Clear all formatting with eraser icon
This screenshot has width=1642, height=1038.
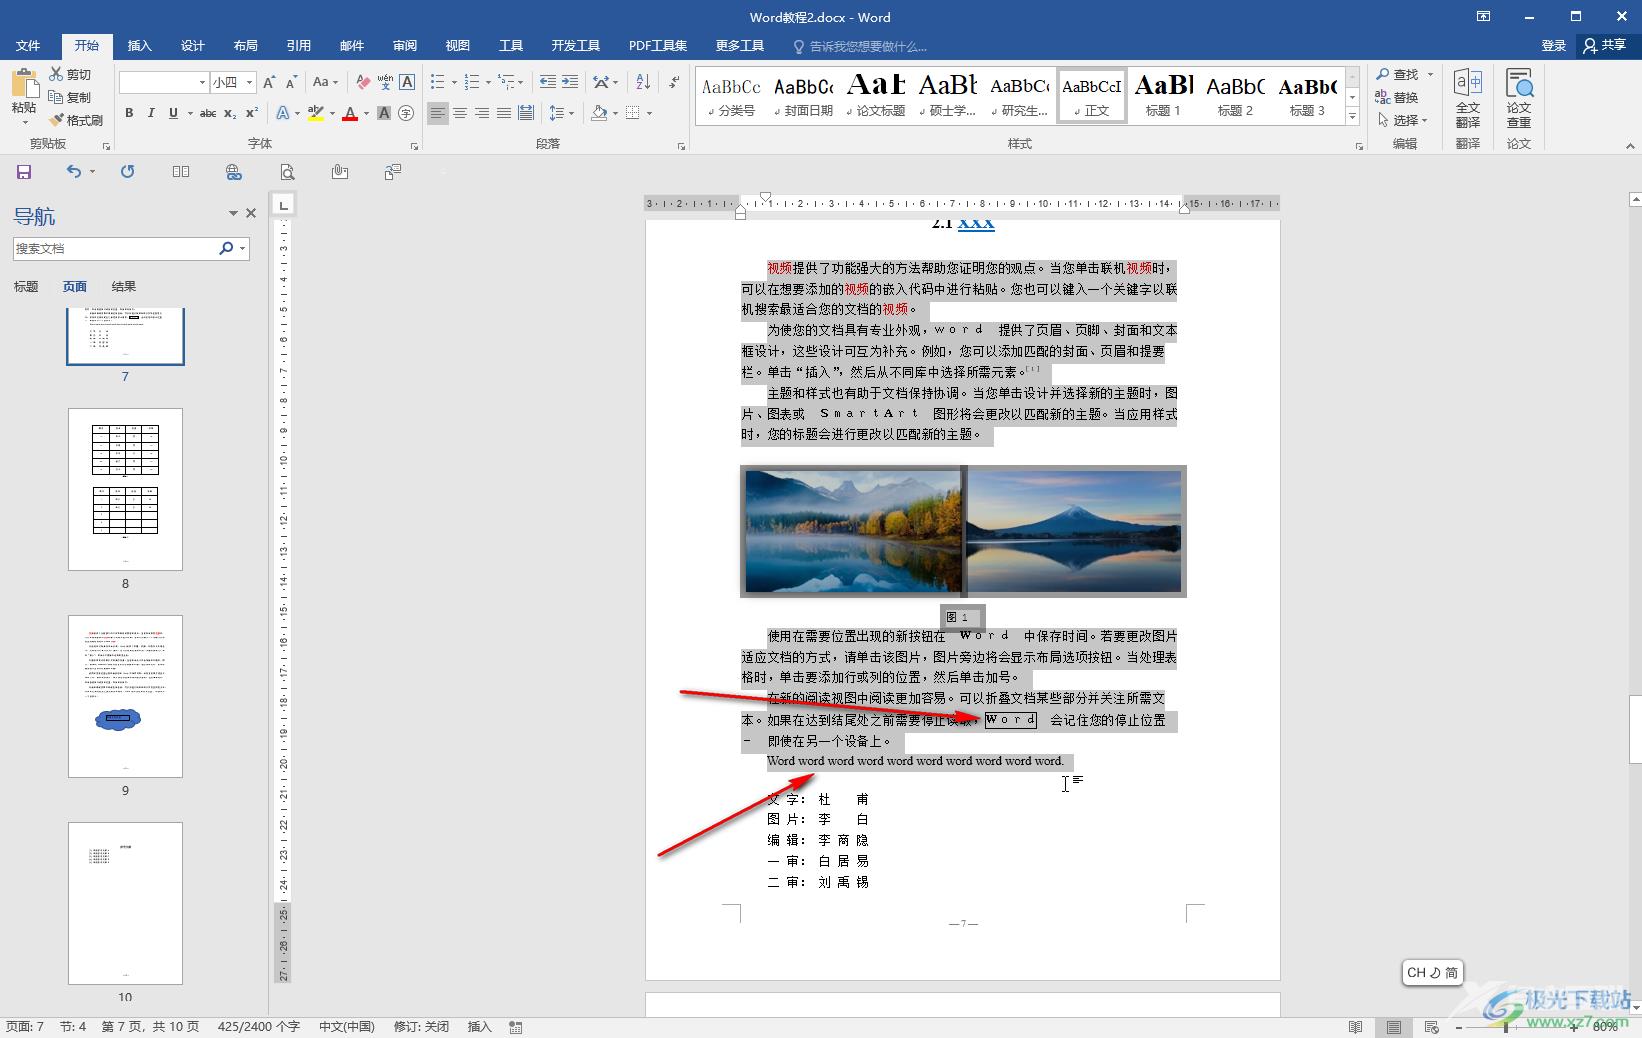tap(363, 82)
